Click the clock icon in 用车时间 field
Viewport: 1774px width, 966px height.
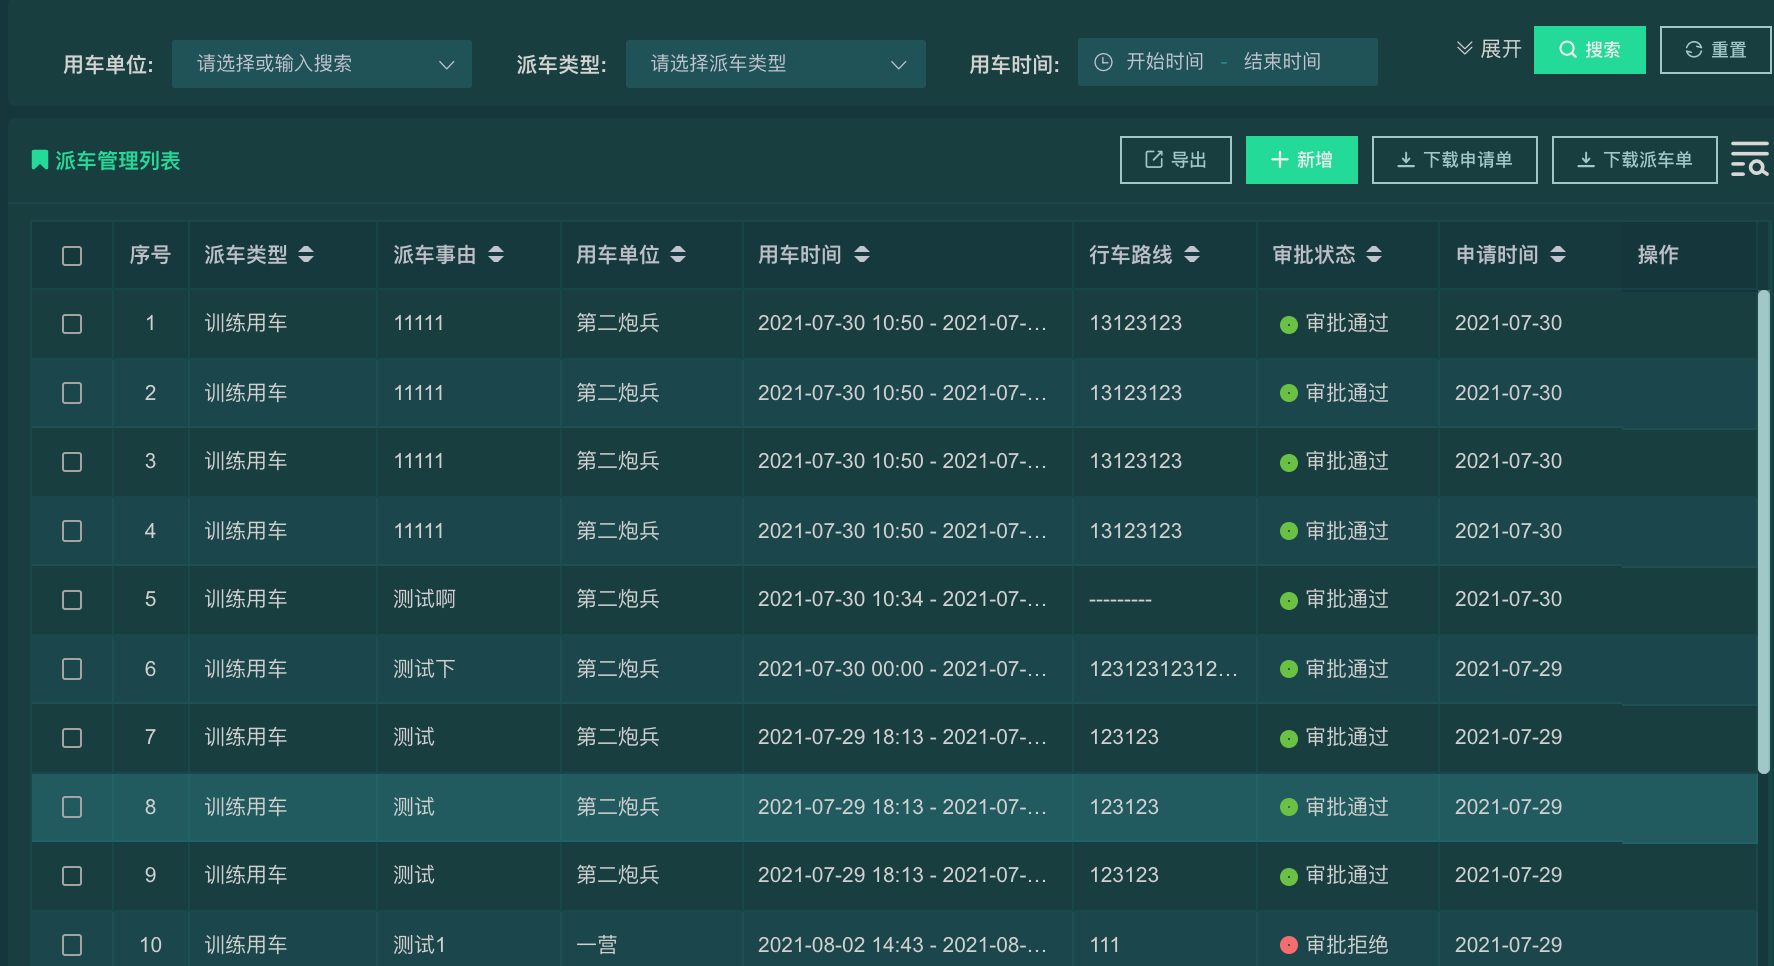coord(1103,62)
